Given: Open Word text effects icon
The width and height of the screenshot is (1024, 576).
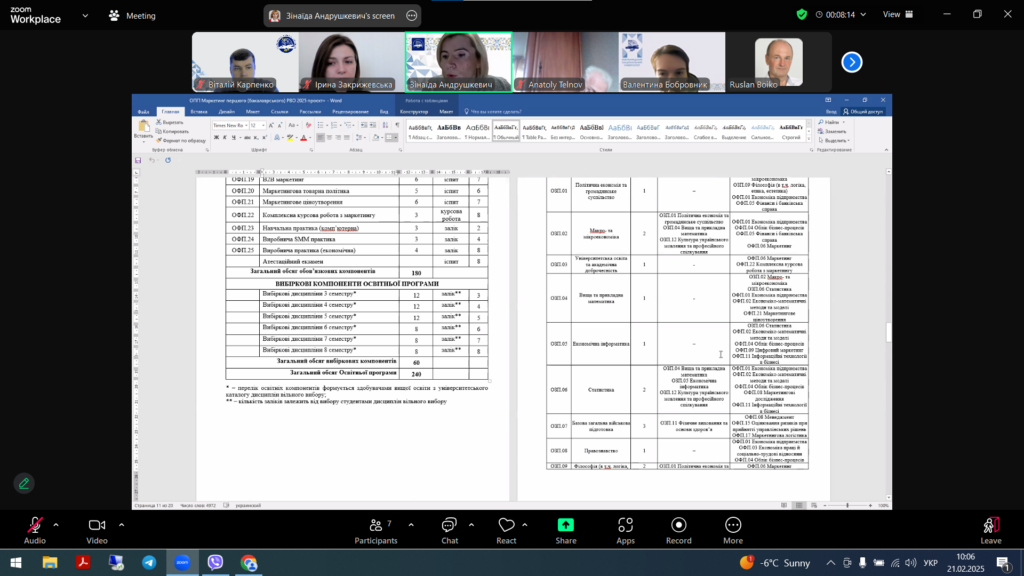Looking at the screenshot, I should pyautogui.click(x=277, y=138).
